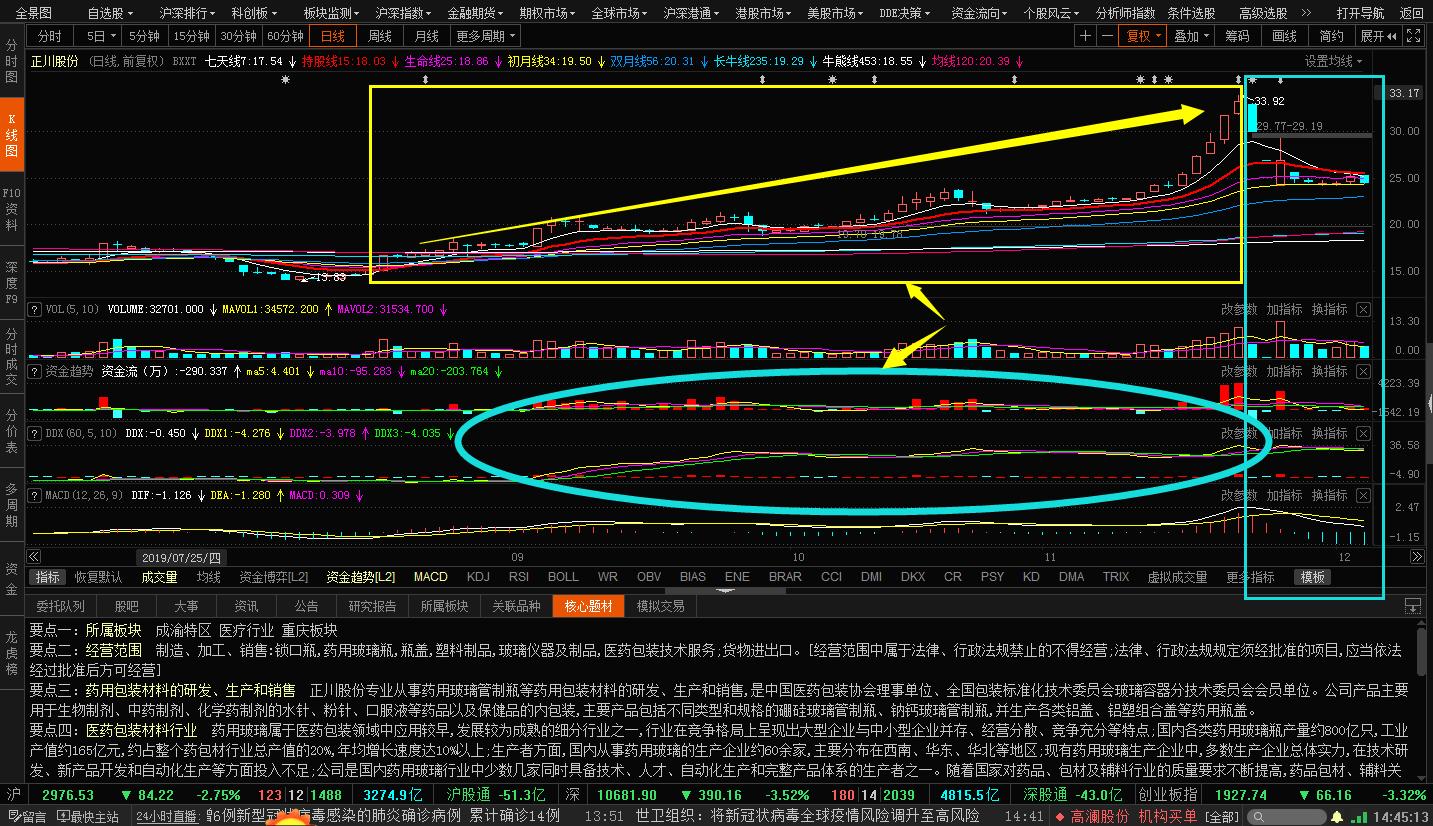Enable the KDJ indicator

point(478,577)
